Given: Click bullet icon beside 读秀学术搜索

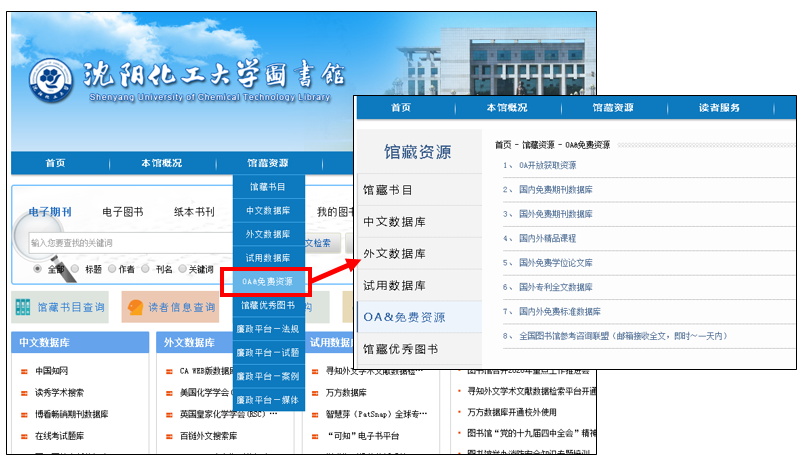Looking at the screenshot, I should (x=25, y=393).
